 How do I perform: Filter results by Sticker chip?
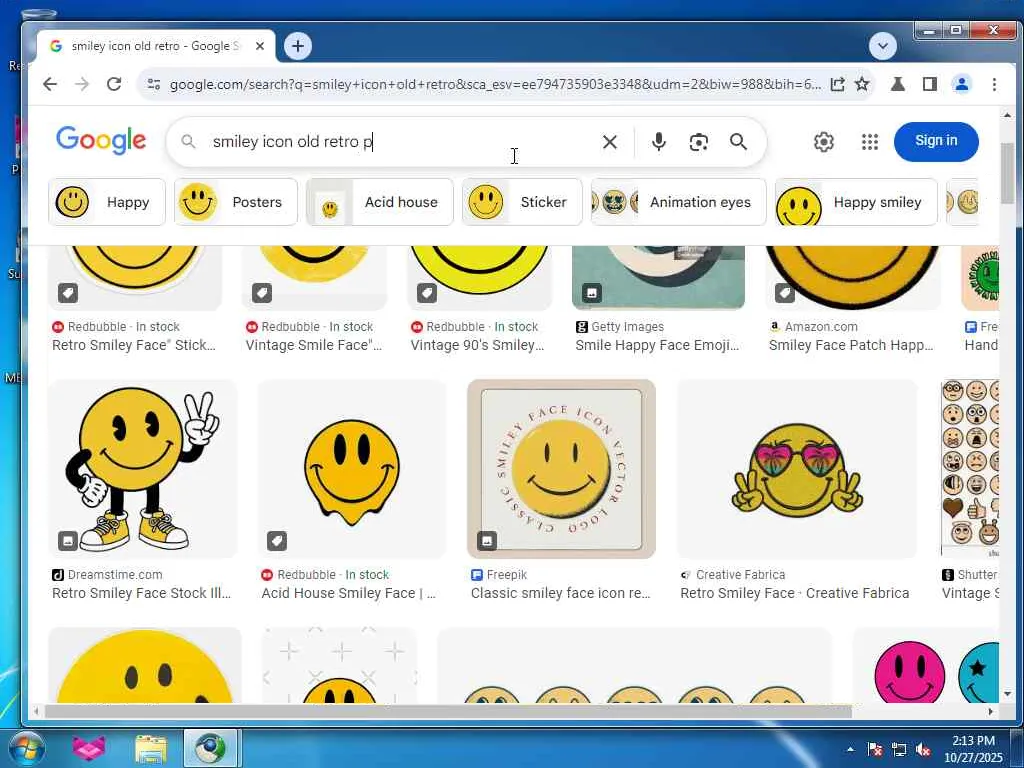(x=522, y=202)
